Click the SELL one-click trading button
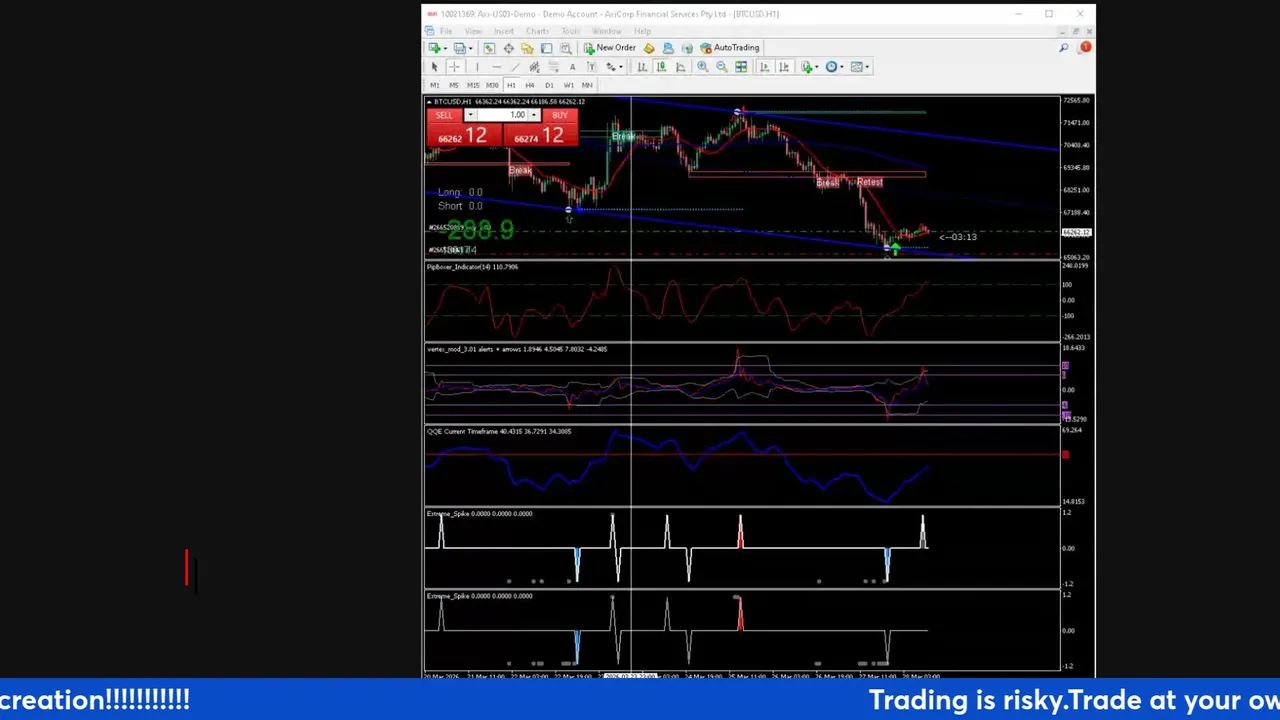Viewport: 1280px width, 720px height. click(x=444, y=115)
